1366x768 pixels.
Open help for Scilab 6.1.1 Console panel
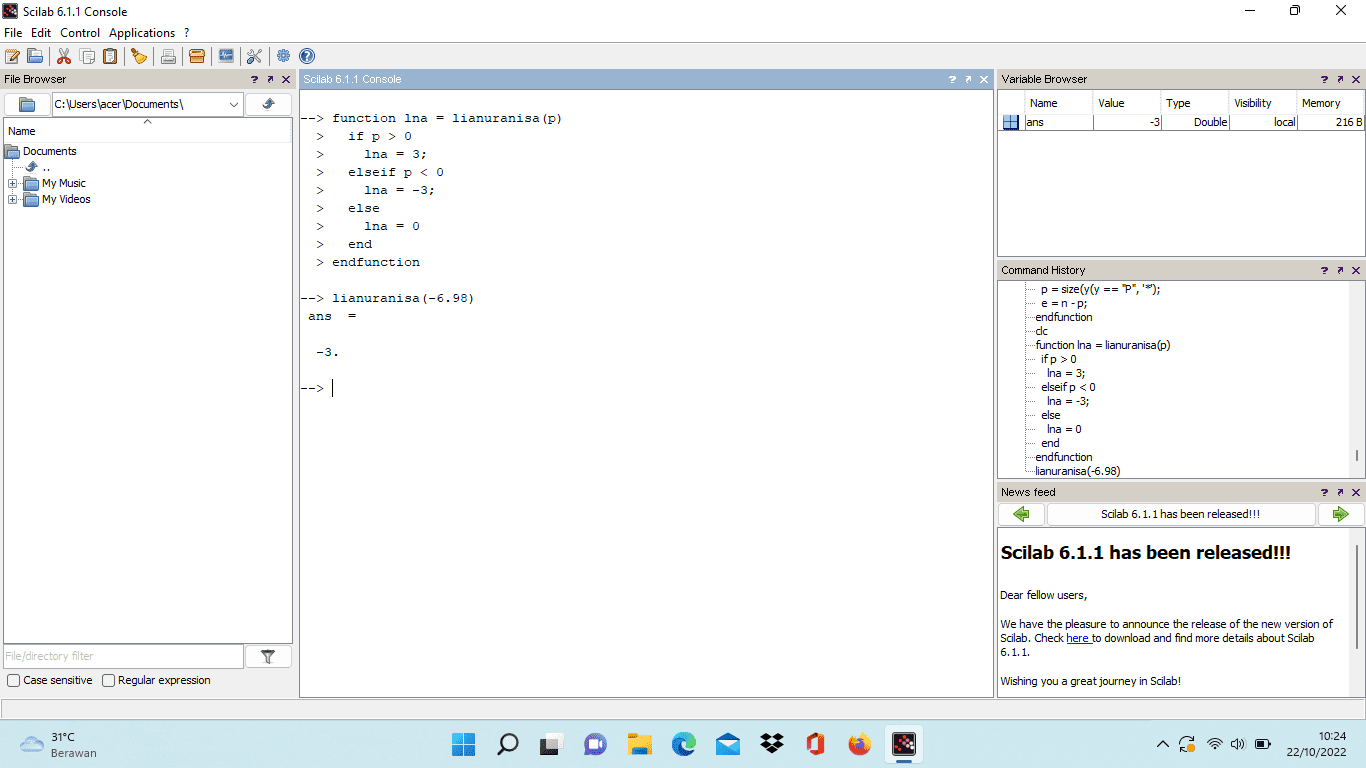click(x=953, y=79)
